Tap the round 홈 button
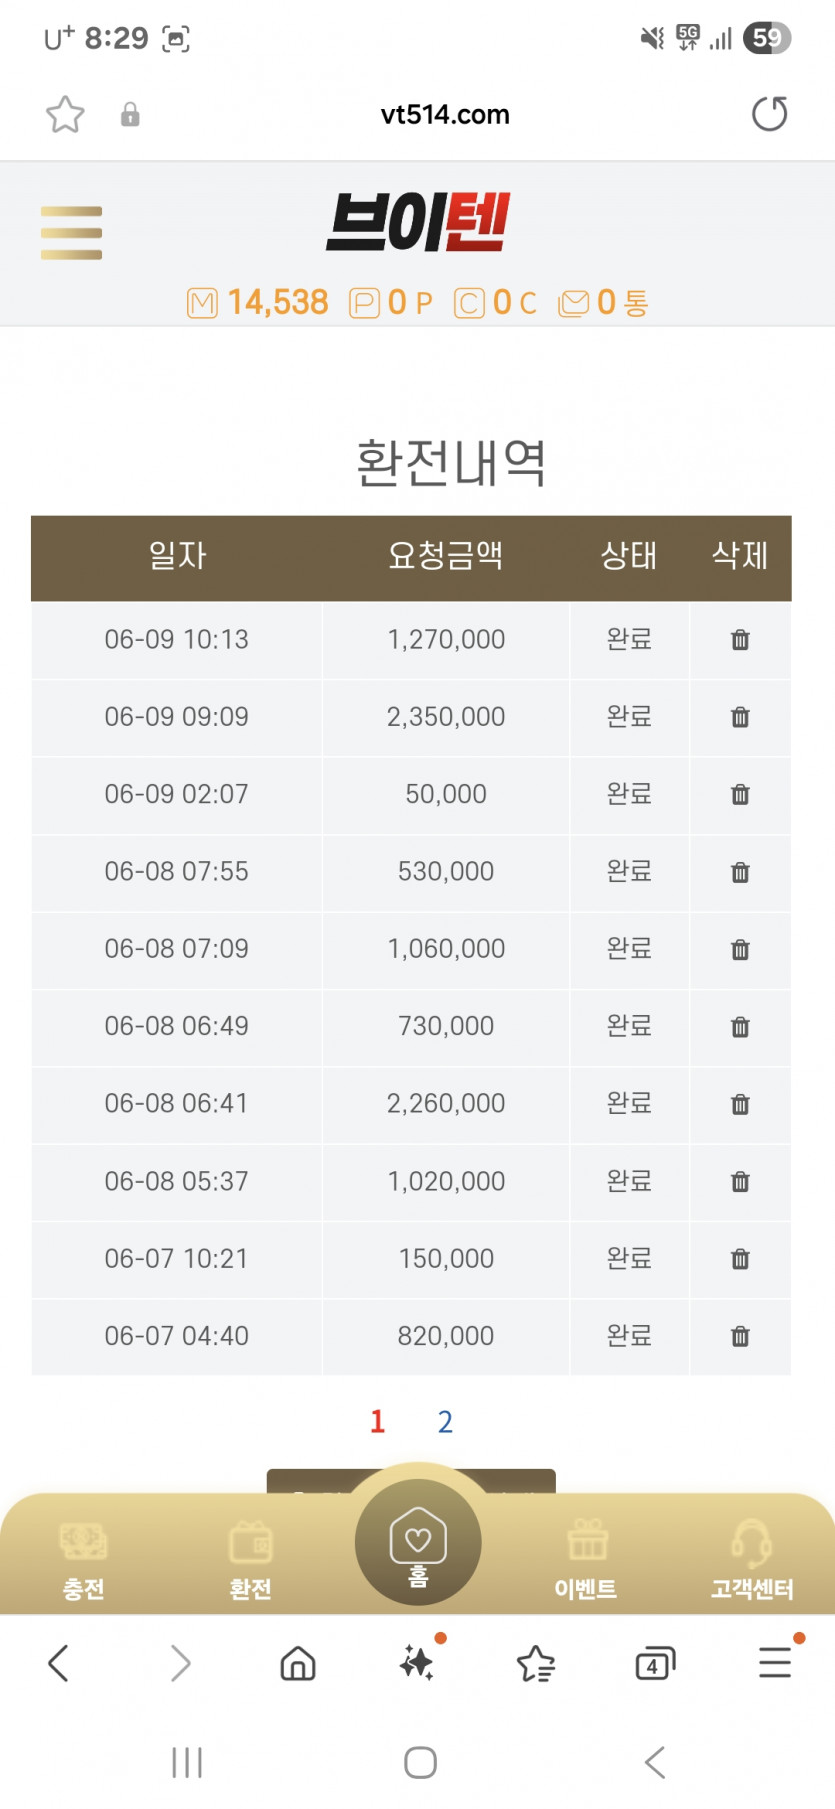The height and width of the screenshot is (1809, 835). tap(418, 1542)
